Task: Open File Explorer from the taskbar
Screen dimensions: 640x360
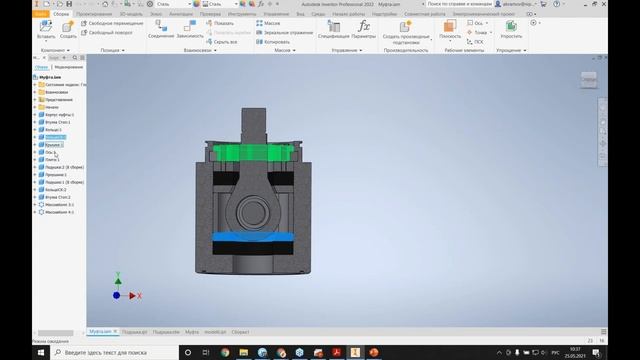Action: 244,352
